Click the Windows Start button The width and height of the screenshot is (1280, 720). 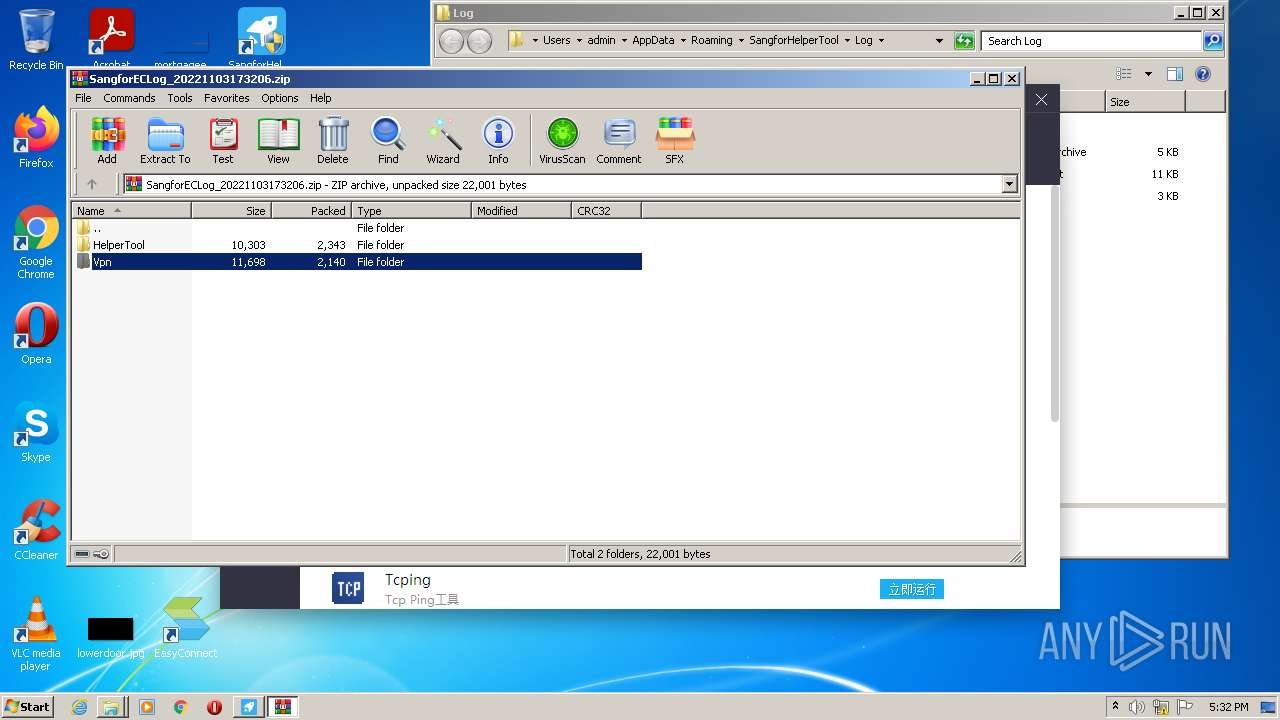click(x=28, y=706)
